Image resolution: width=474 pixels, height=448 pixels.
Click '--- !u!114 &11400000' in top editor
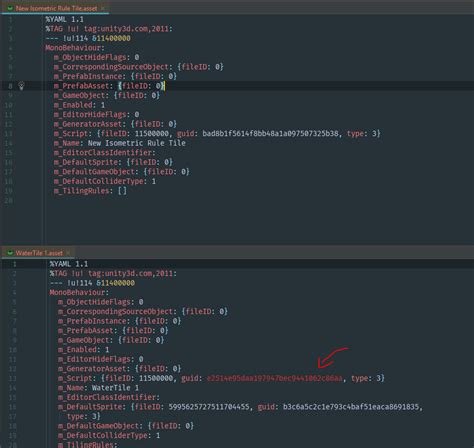click(x=88, y=38)
